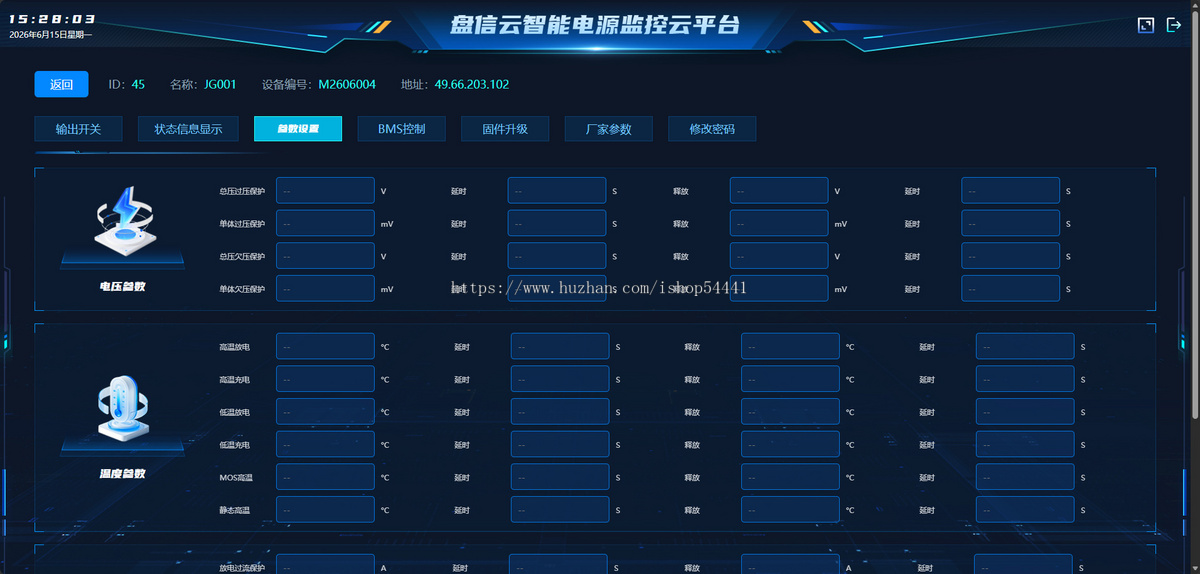Click 释放 temperature field in 高温放电 row

(x=790, y=346)
